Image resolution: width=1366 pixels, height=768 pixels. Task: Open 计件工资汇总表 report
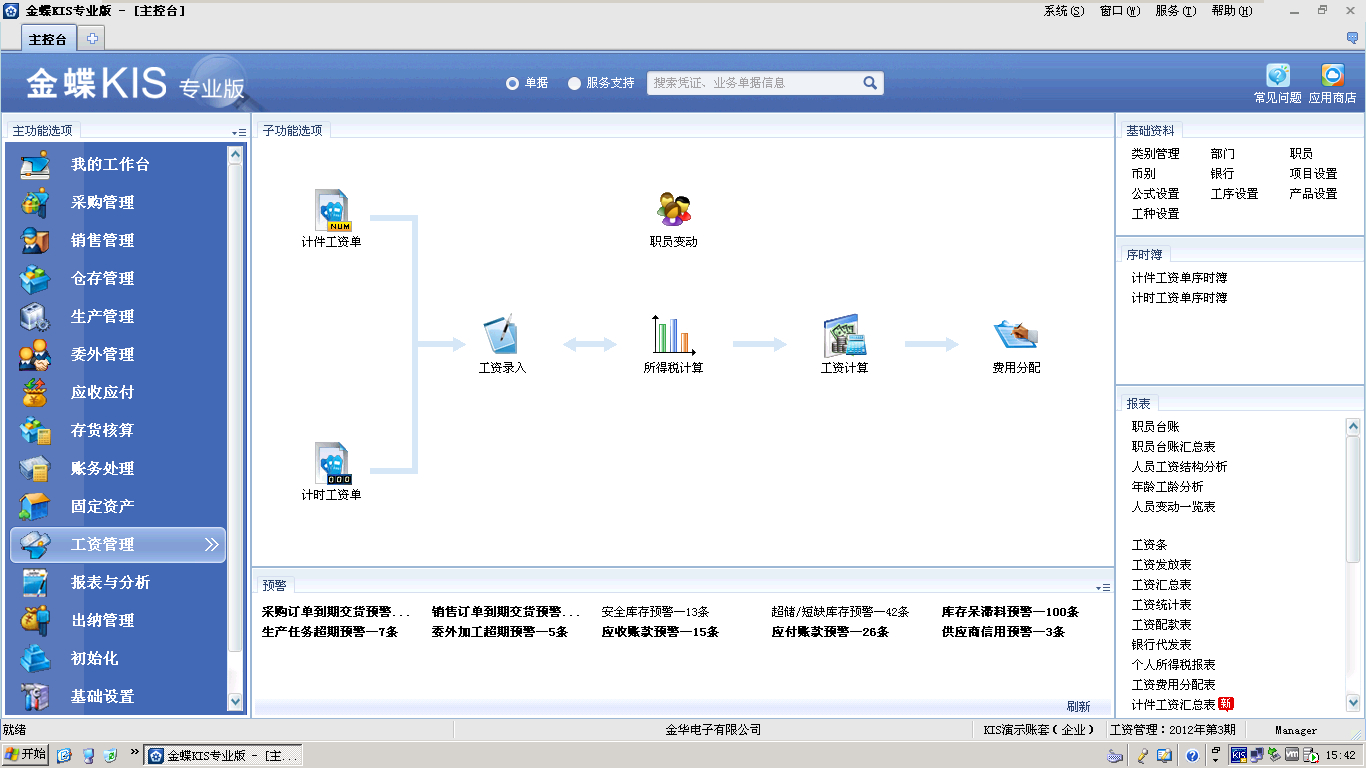(x=1173, y=705)
